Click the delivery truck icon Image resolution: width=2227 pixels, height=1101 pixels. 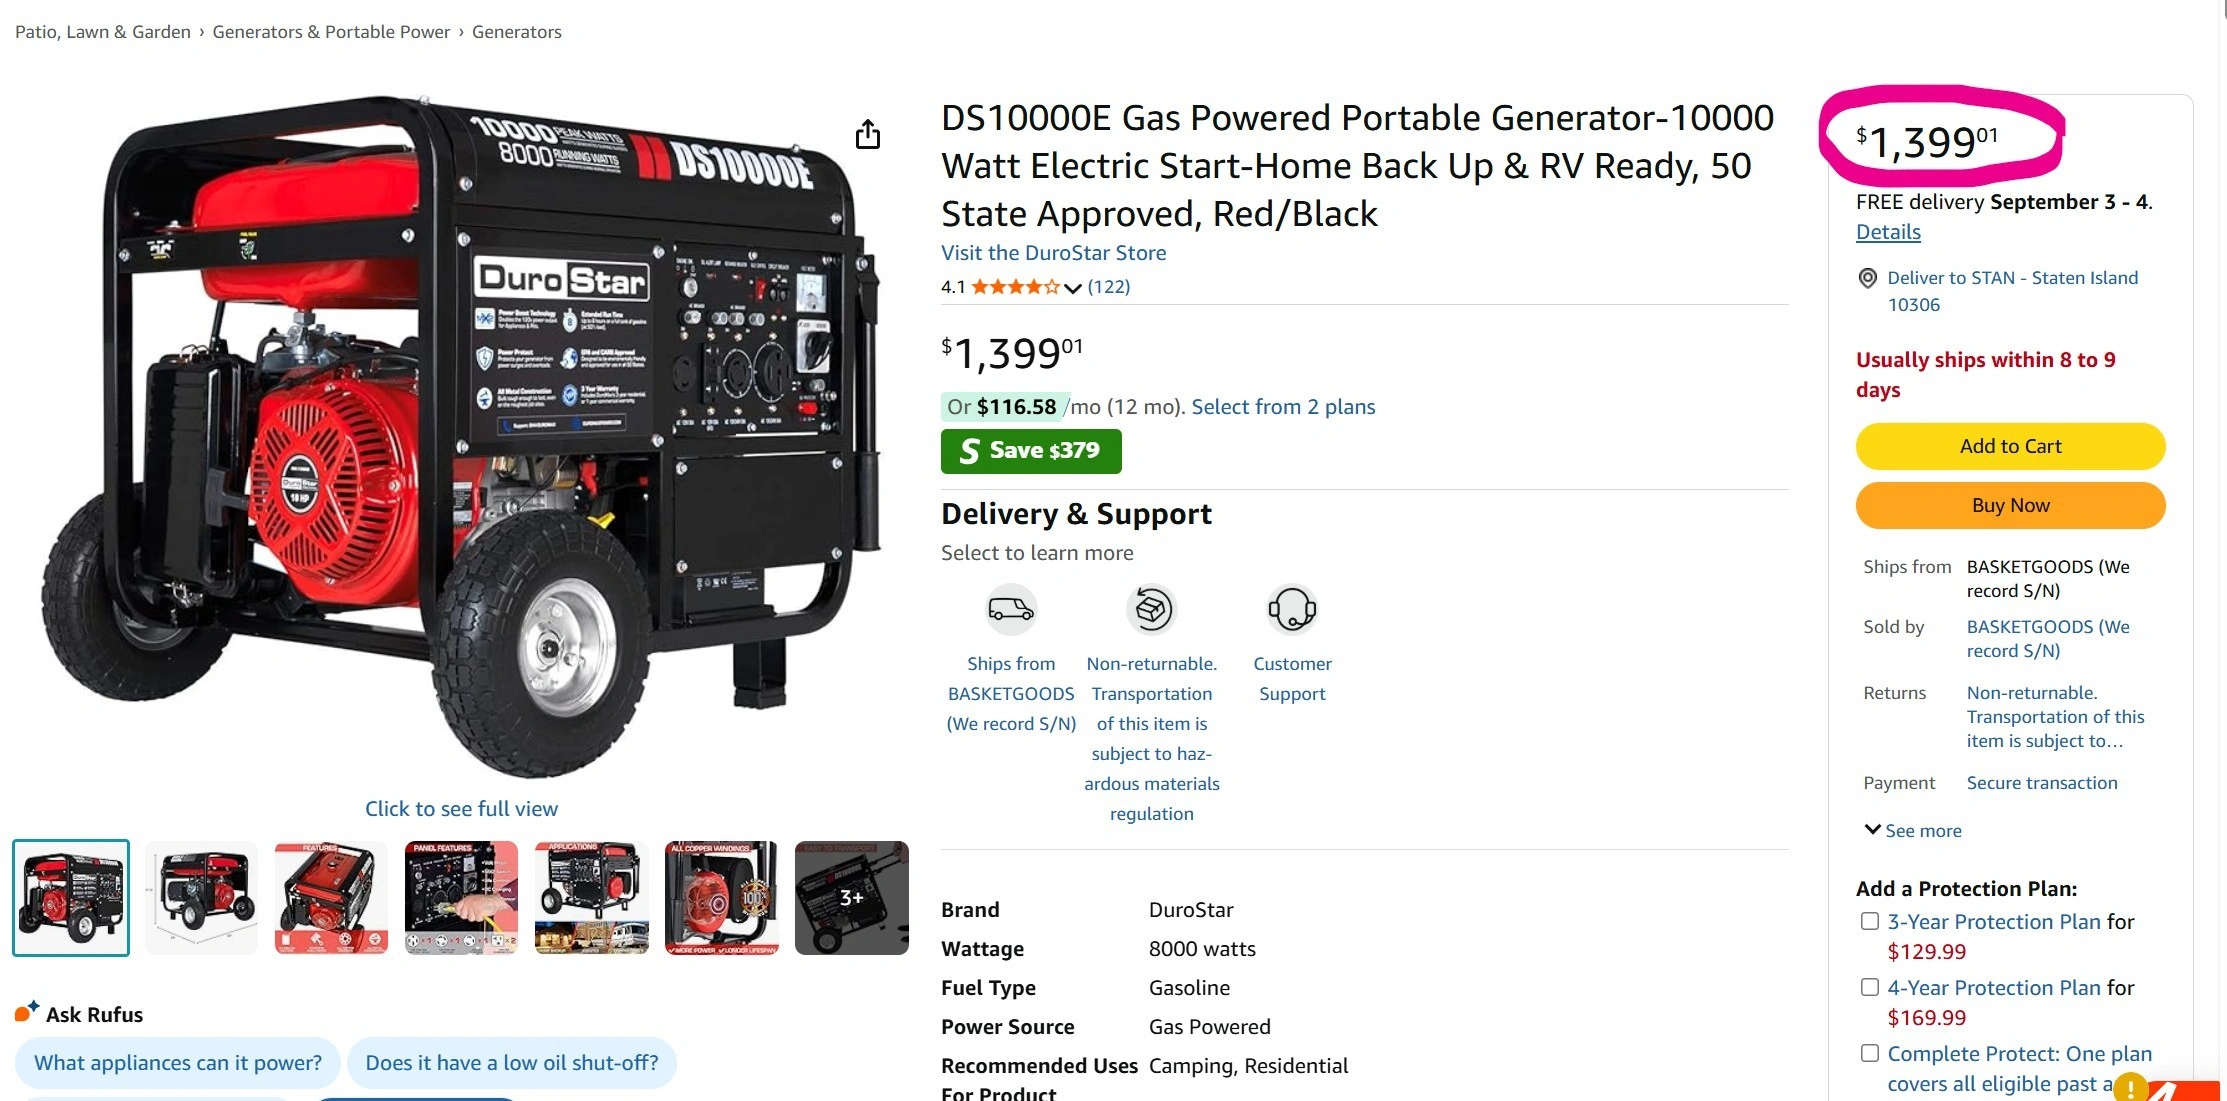coord(1011,609)
